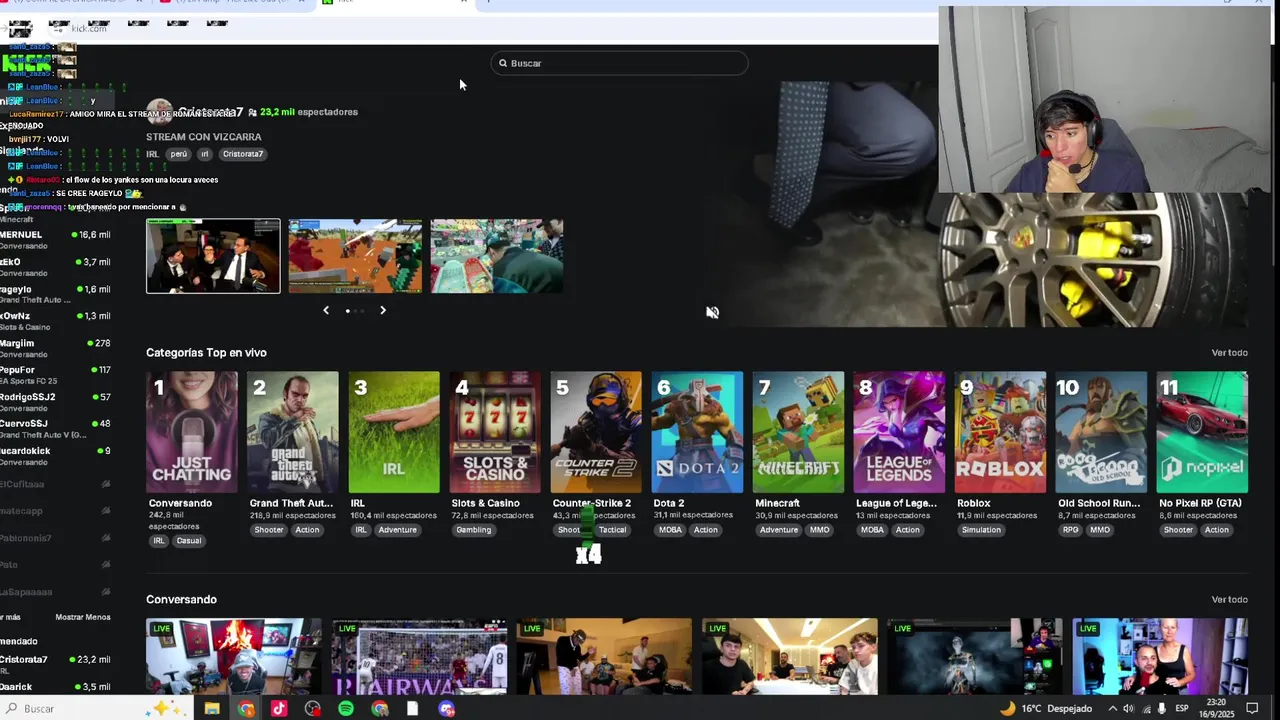Click the 'Cristorata7' tag chip
This screenshot has width=1280, height=720.
pos(243,154)
